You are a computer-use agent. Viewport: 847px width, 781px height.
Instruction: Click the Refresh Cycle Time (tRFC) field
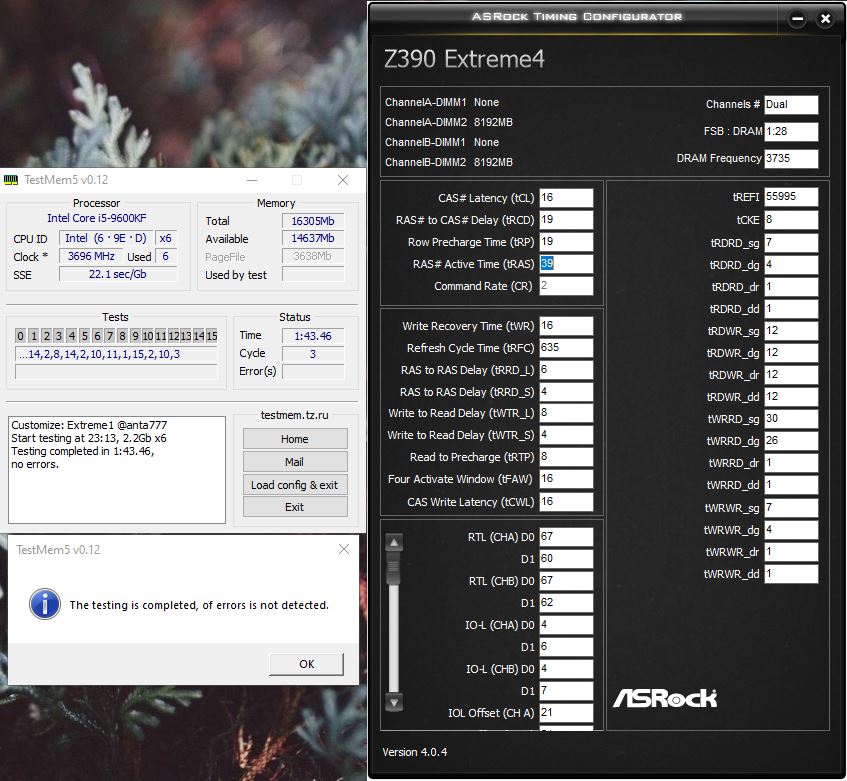click(x=566, y=348)
